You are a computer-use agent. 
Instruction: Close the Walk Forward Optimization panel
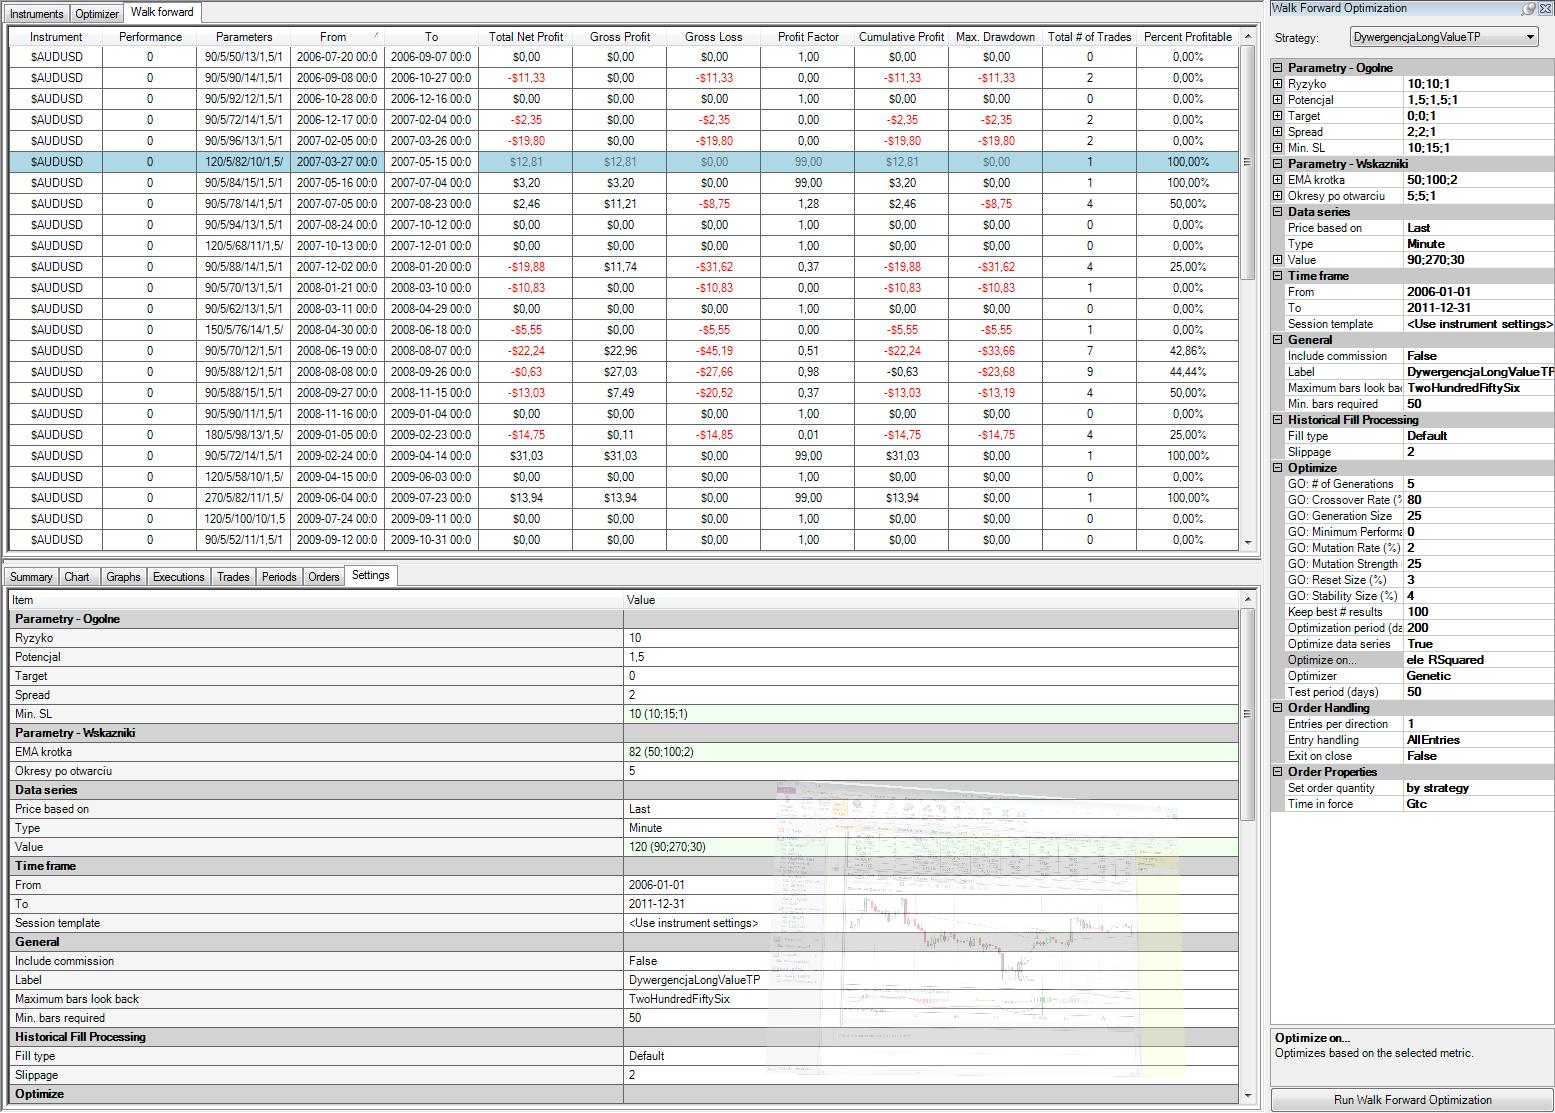point(1544,8)
